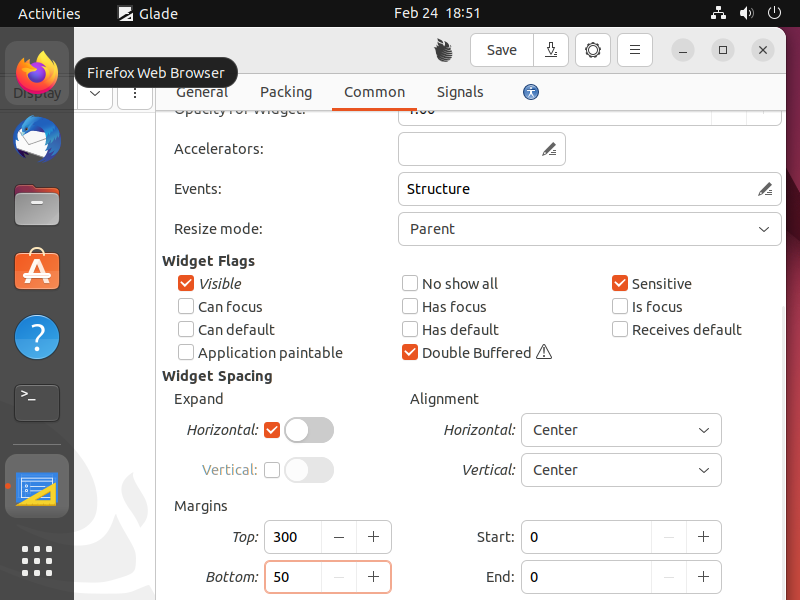
Task: Switch to the Accessibility tab icon
Action: (531, 92)
